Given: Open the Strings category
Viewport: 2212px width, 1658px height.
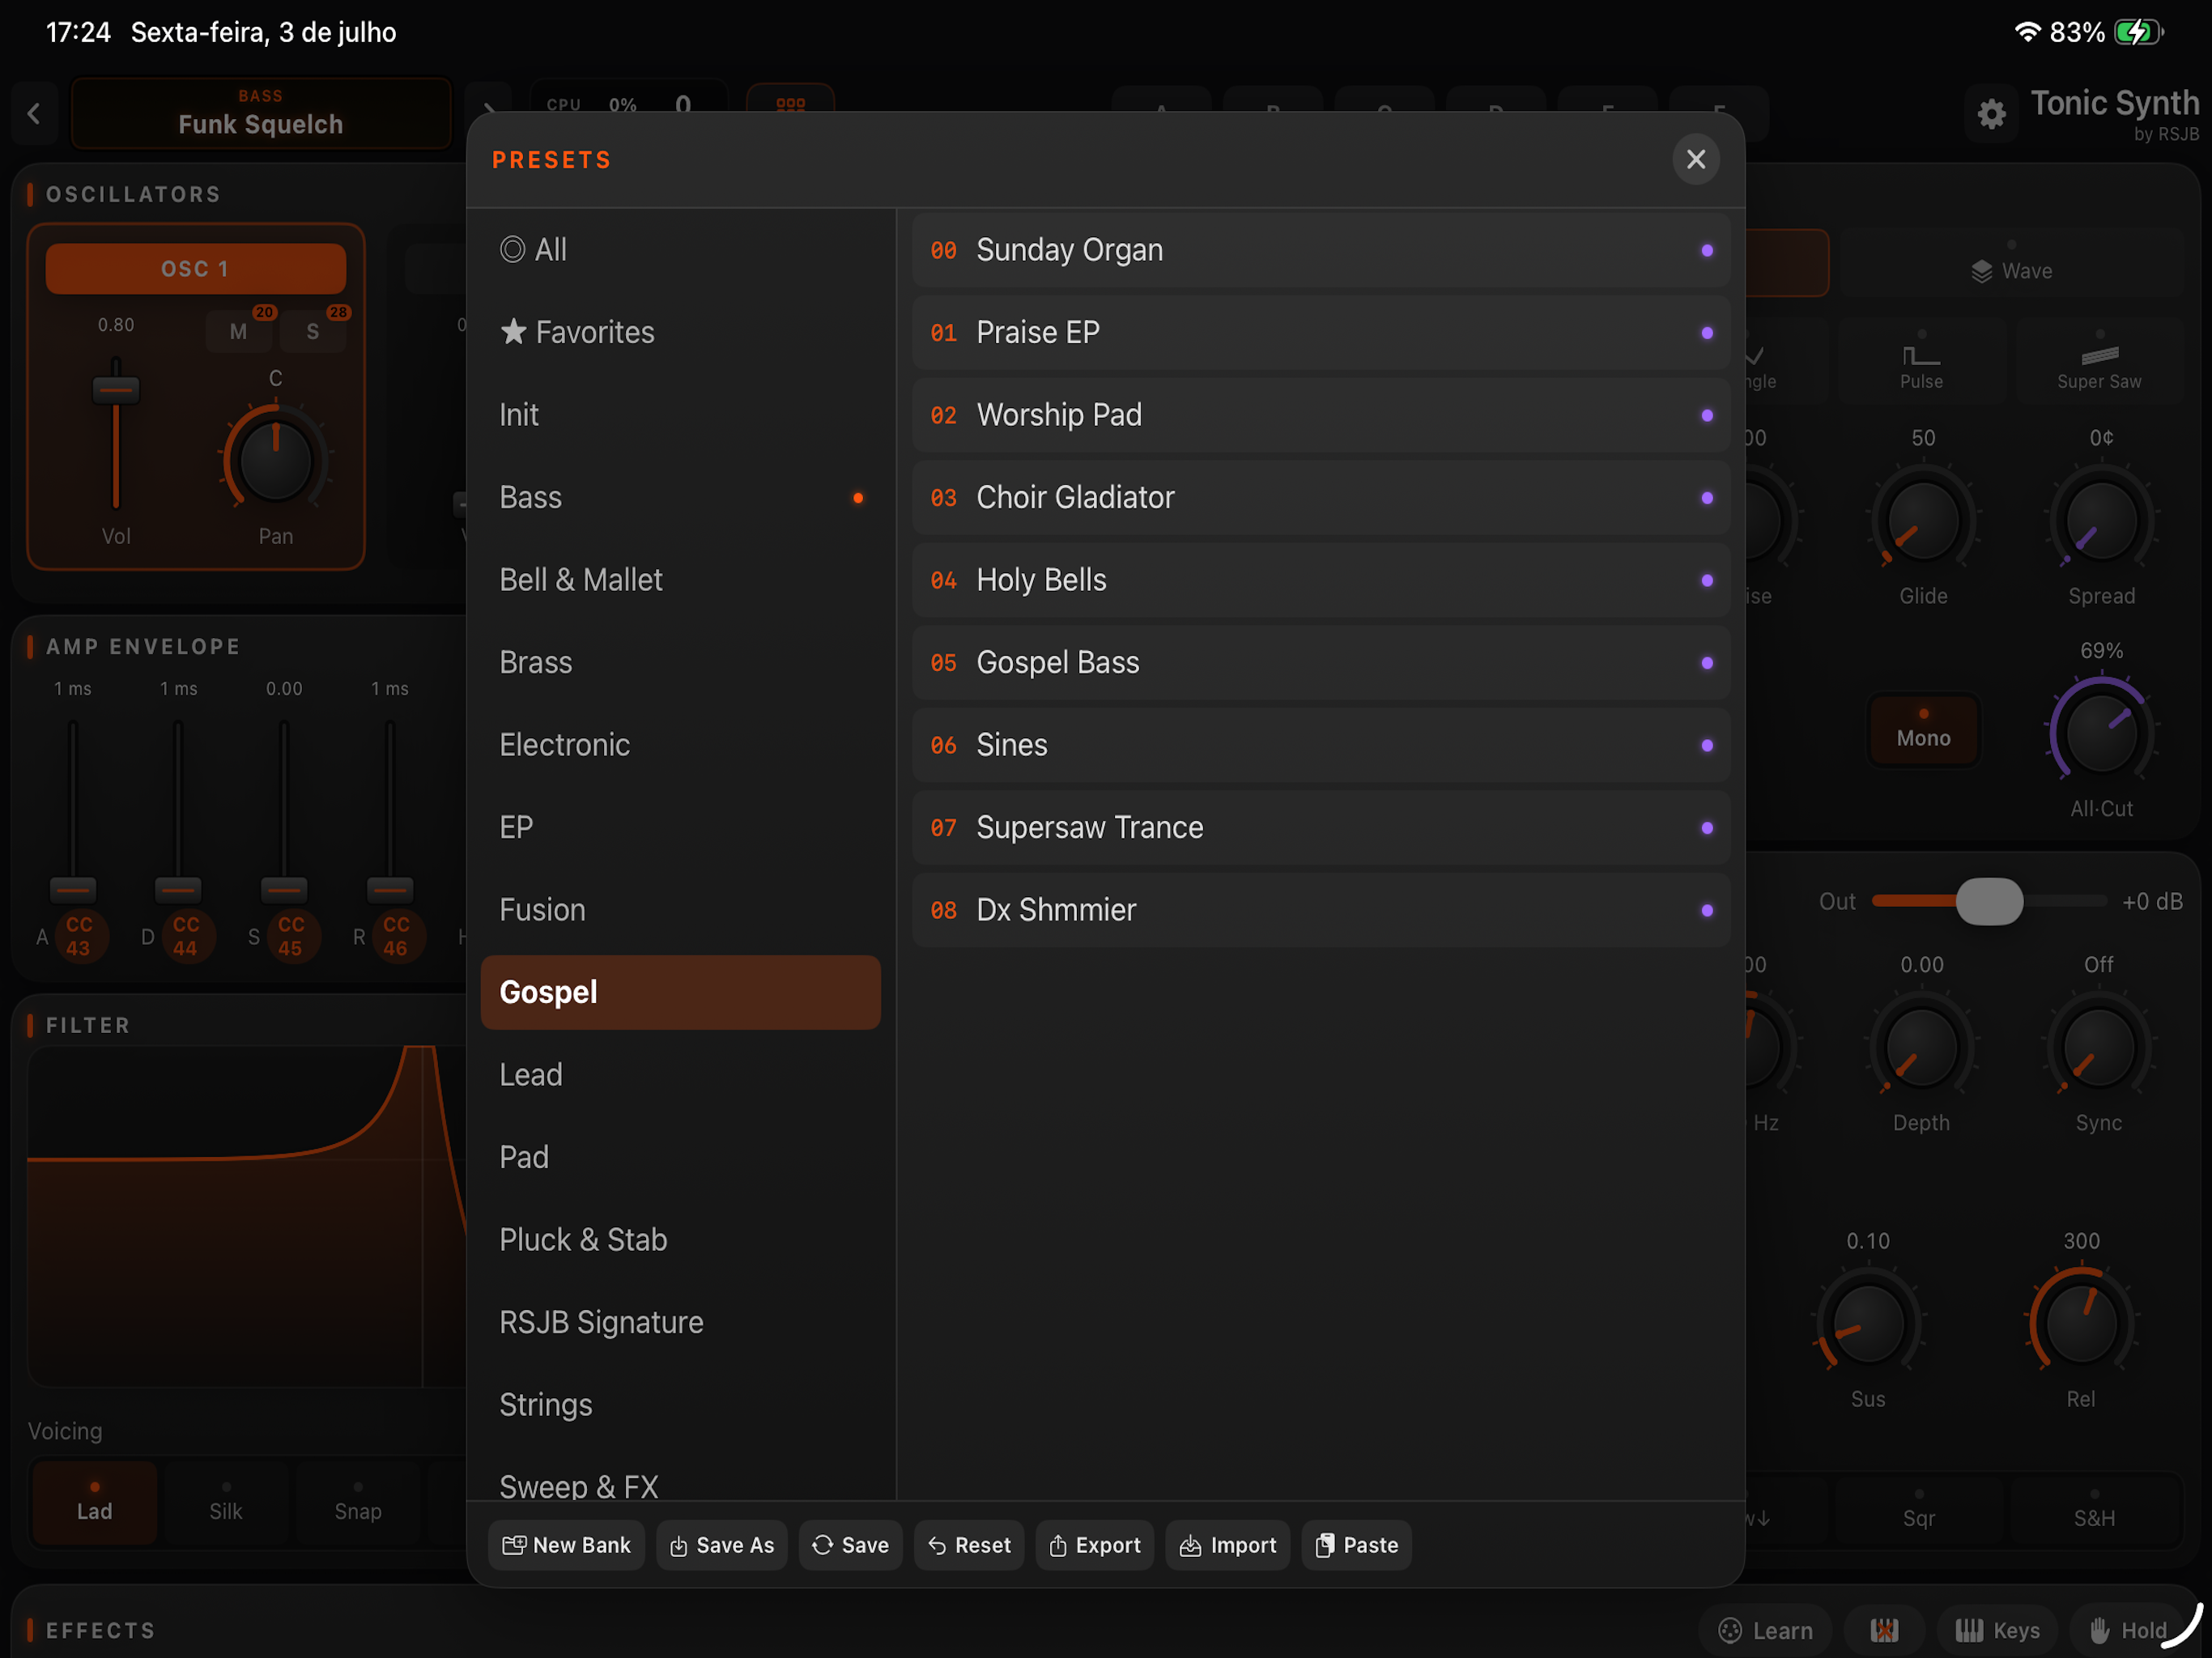Looking at the screenshot, I should coord(680,1405).
